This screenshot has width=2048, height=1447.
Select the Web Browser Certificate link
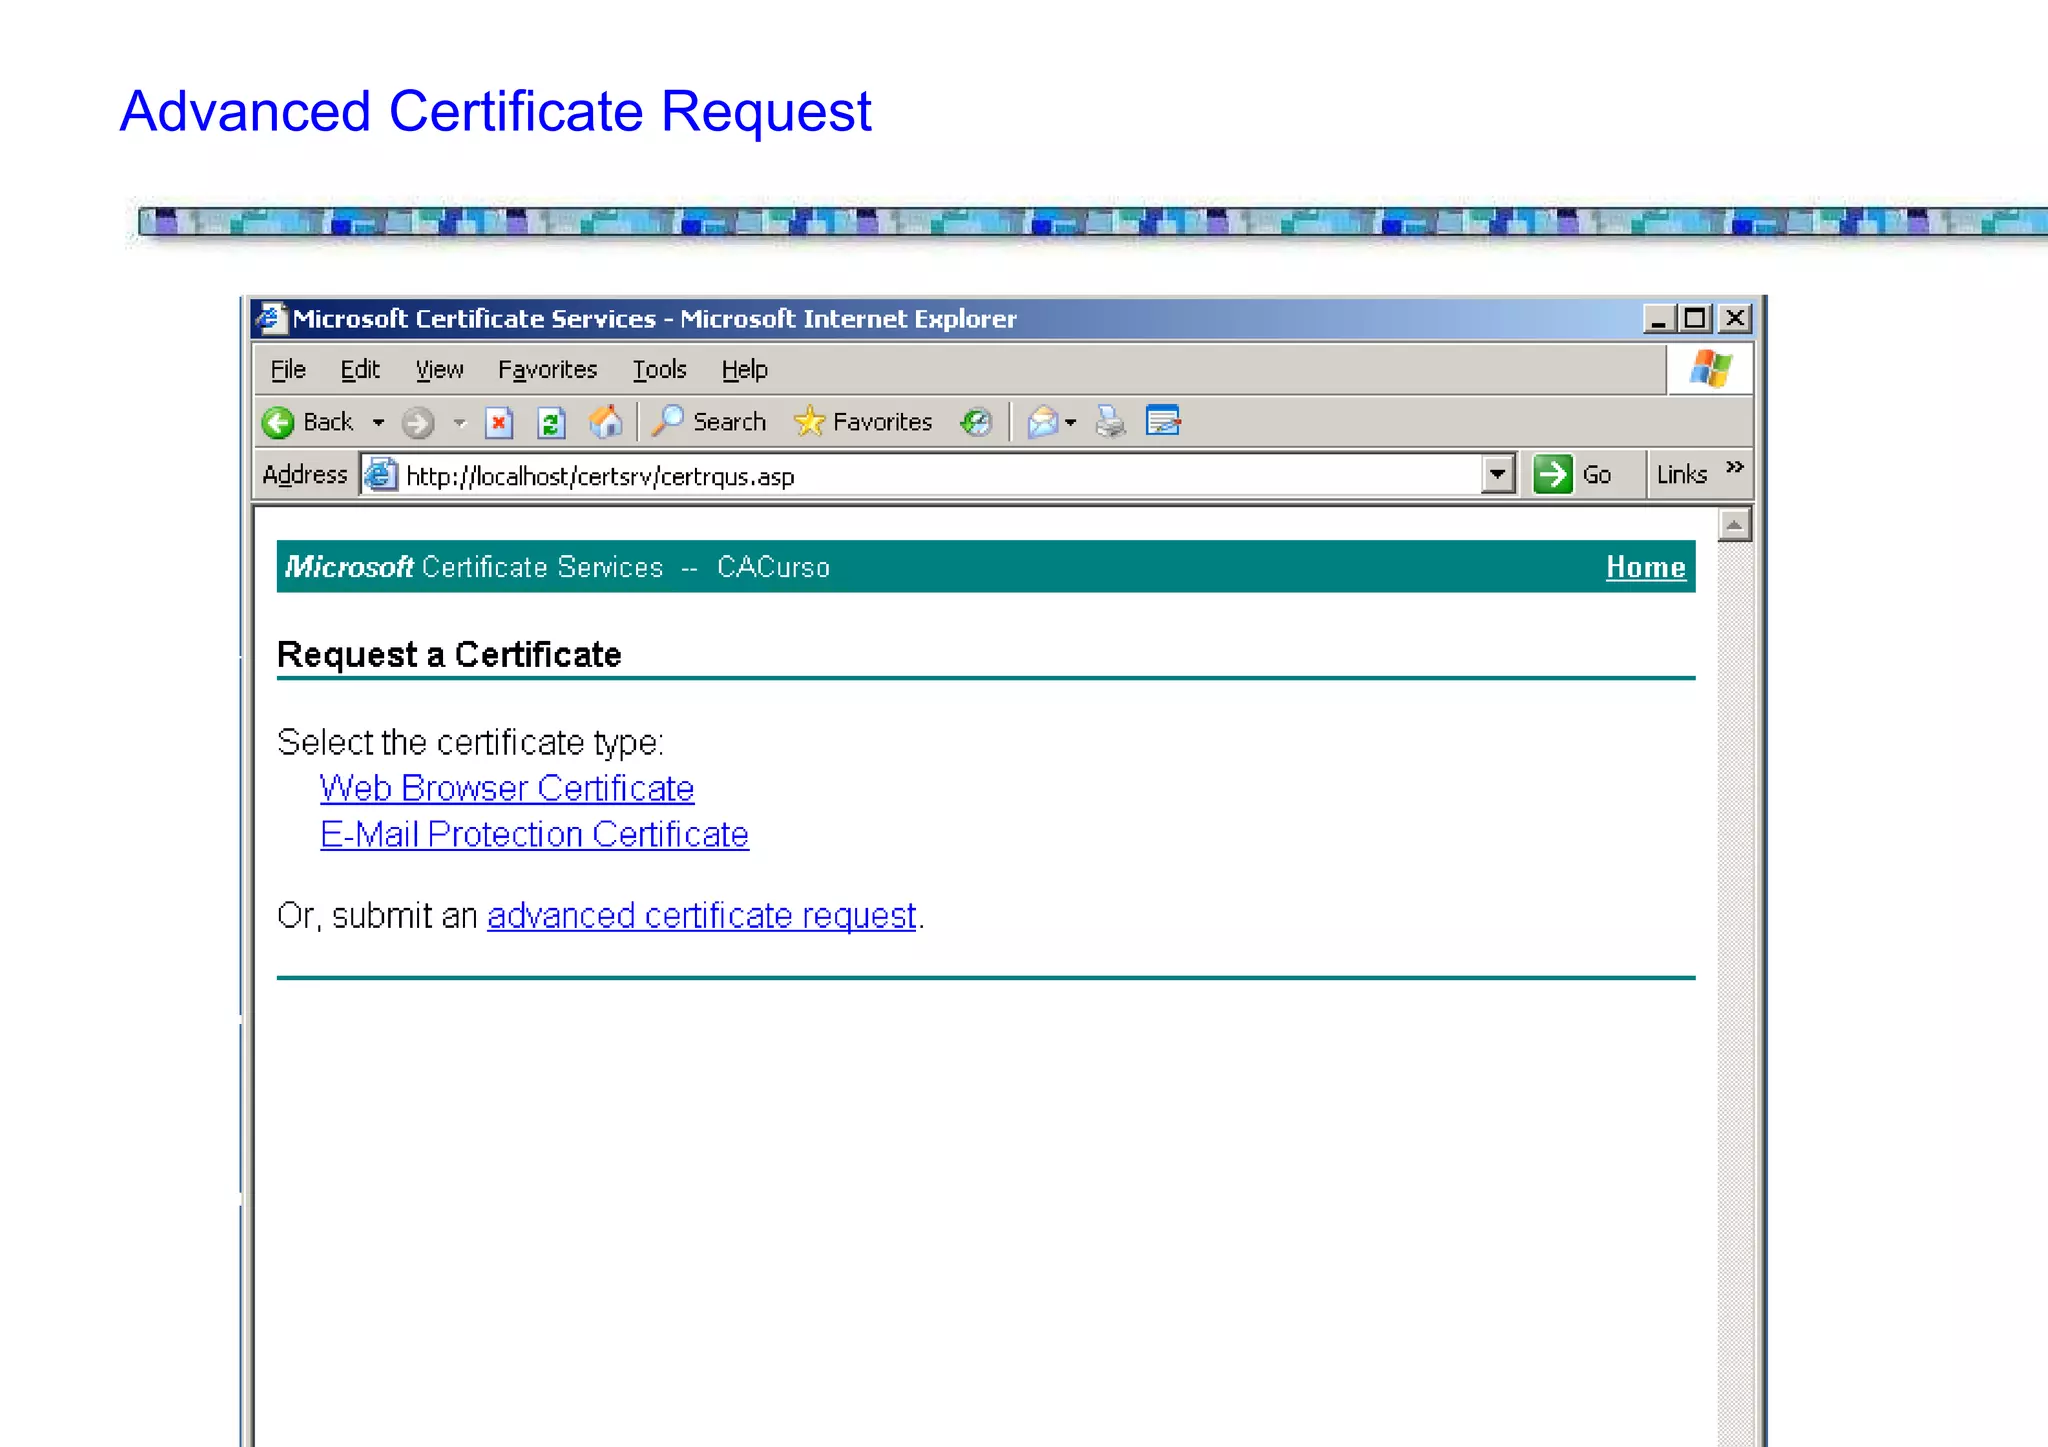click(507, 788)
